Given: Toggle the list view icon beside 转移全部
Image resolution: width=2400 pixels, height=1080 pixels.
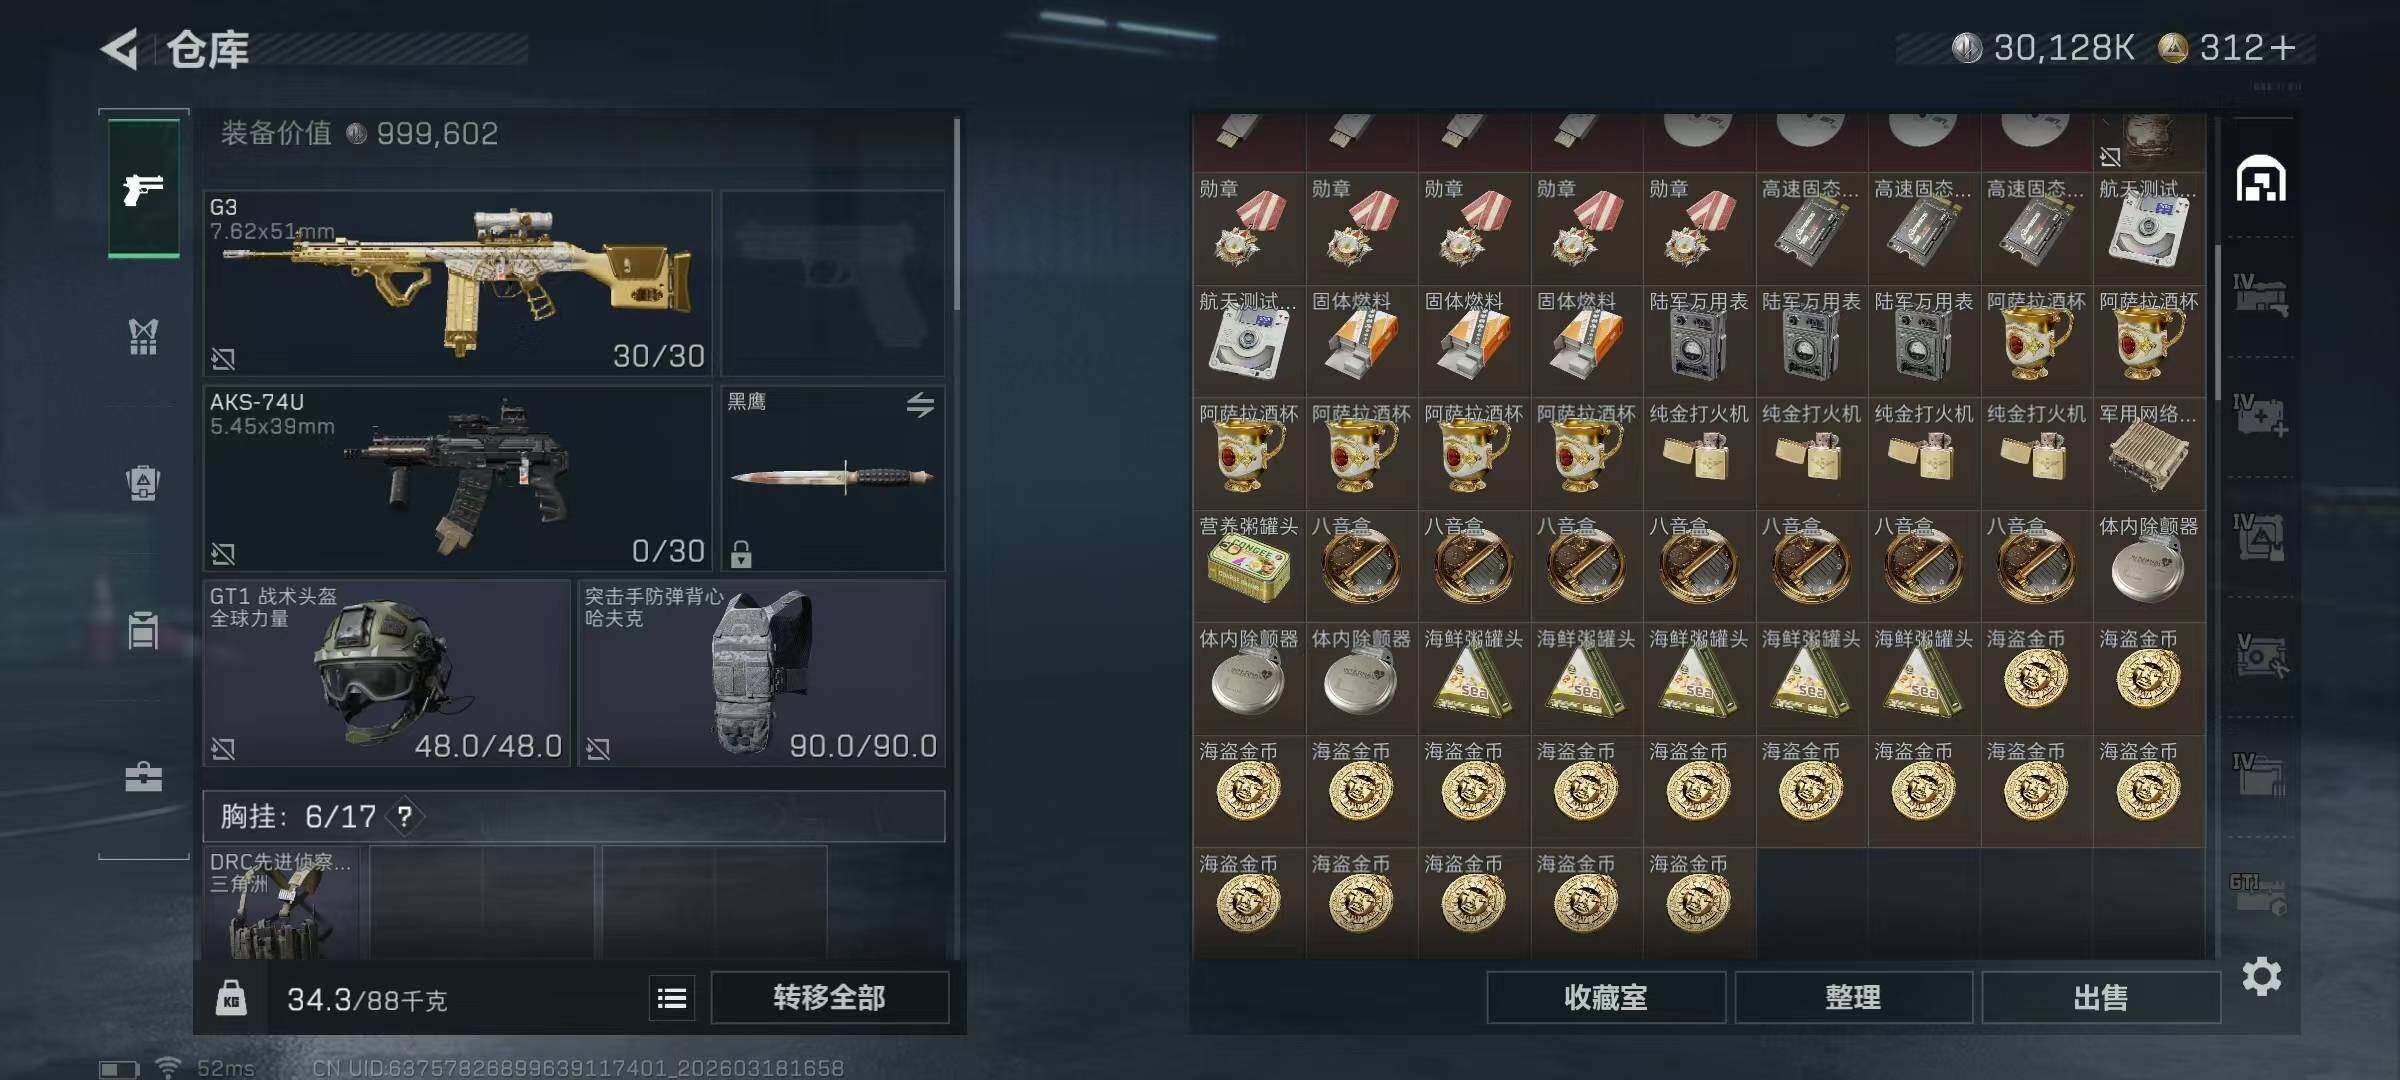Looking at the screenshot, I should [x=672, y=998].
